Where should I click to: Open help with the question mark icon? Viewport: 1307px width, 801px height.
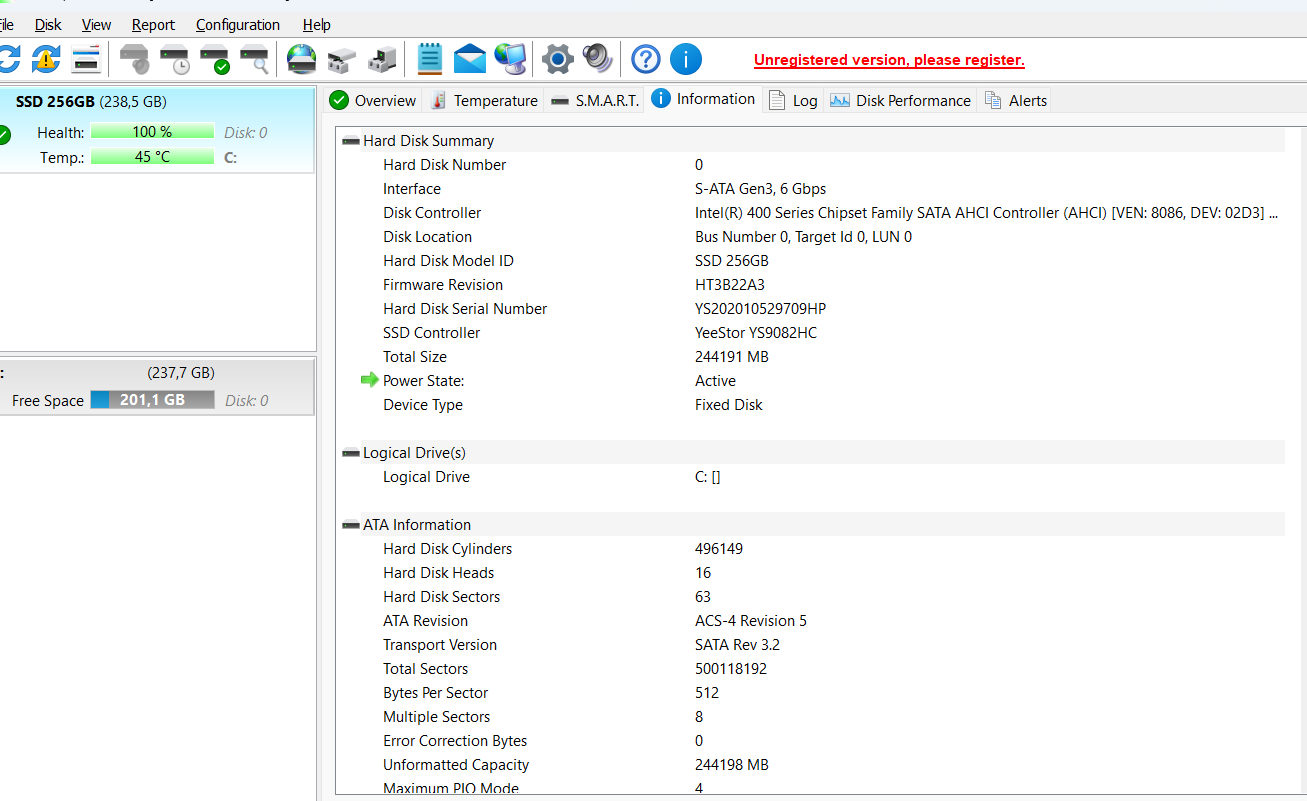[x=646, y=59]
